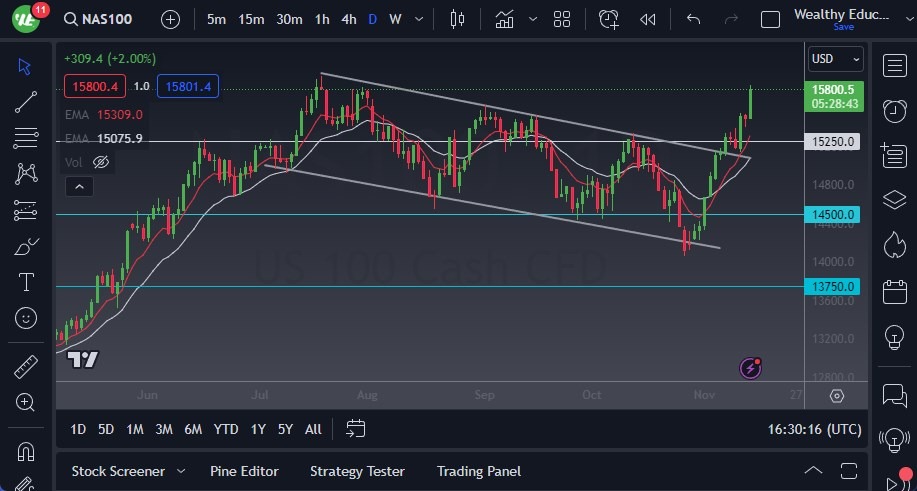The image size is (917, 491).
Task: Open the Strategy Tester tab
Action: tap(357, 471)
